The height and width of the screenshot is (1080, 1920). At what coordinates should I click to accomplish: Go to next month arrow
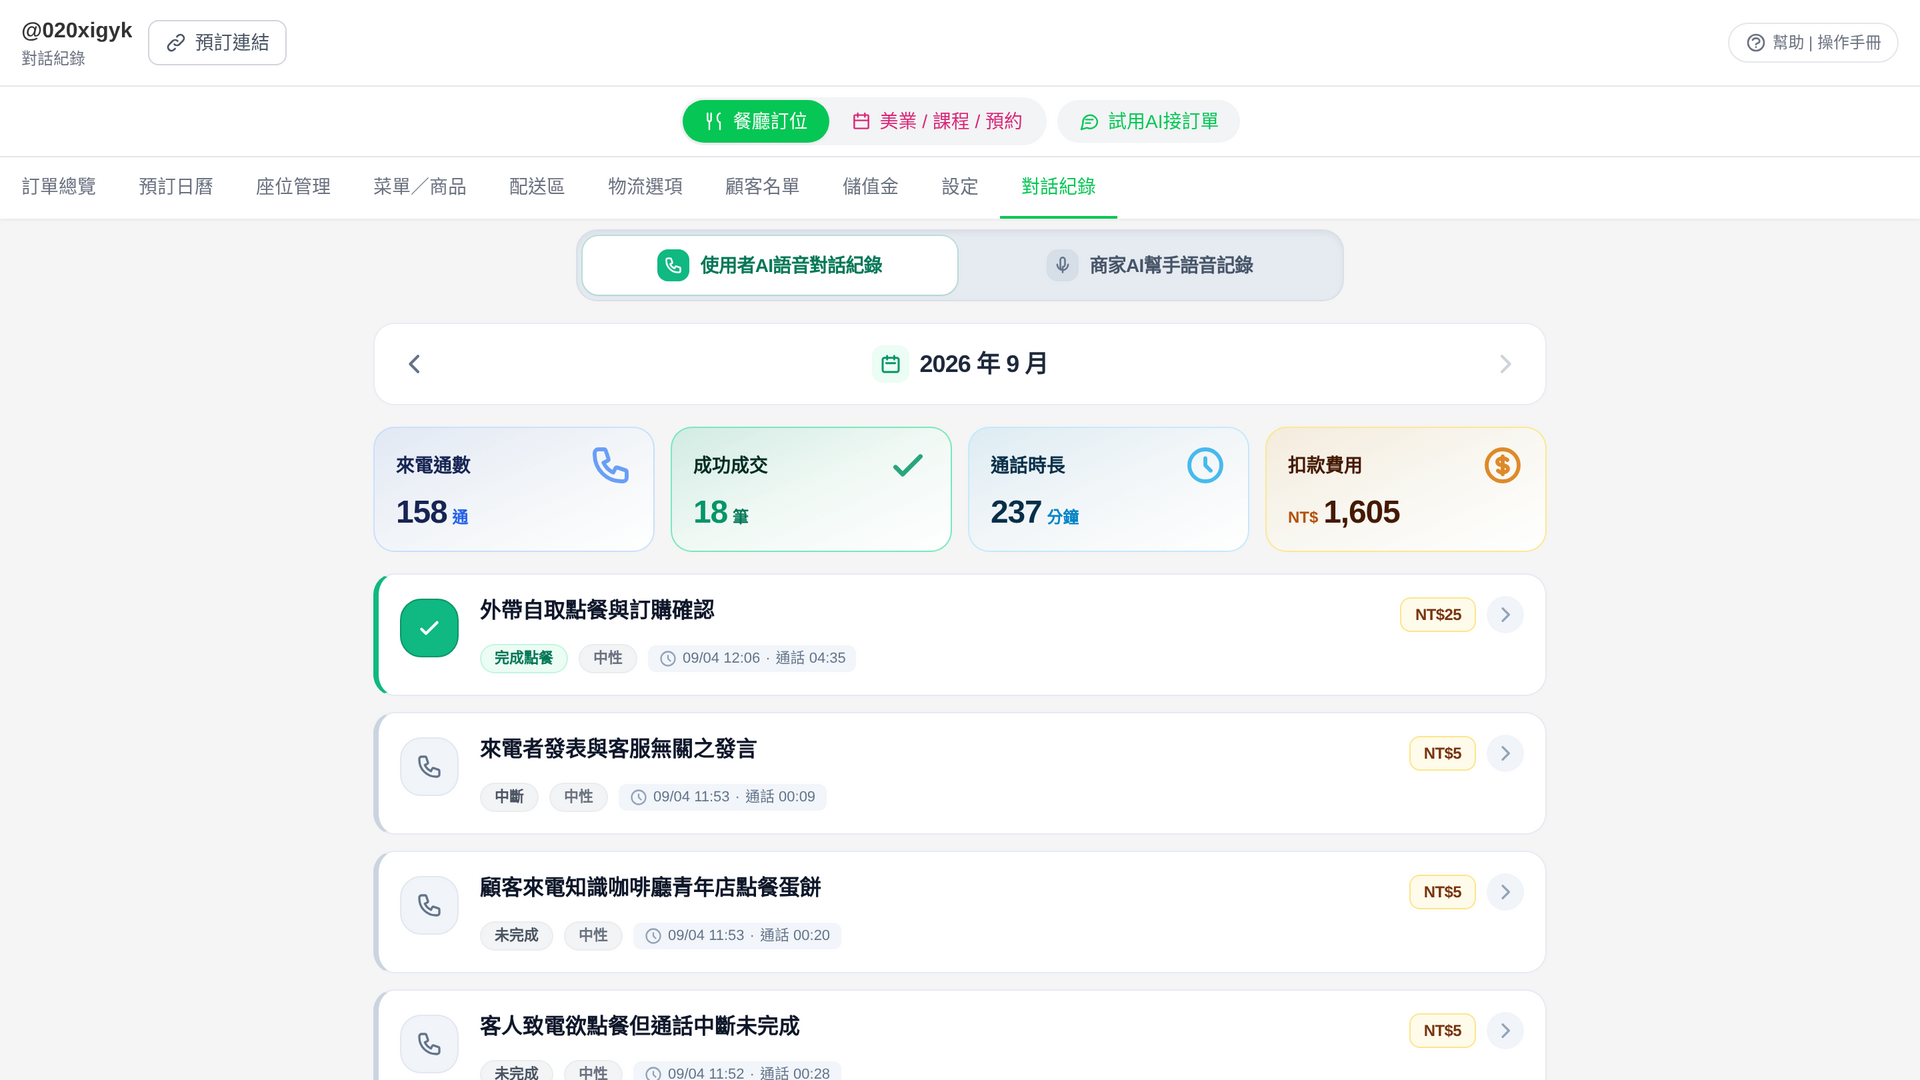coord(1505,364)
